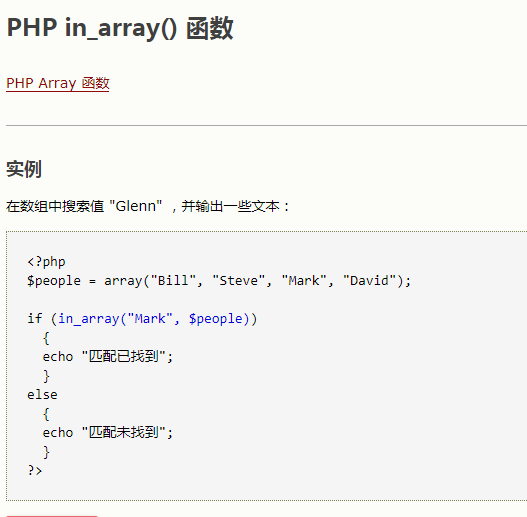The image size is (527, 517).
Task: Click the horizontal divider under the link
Action: 266,125
